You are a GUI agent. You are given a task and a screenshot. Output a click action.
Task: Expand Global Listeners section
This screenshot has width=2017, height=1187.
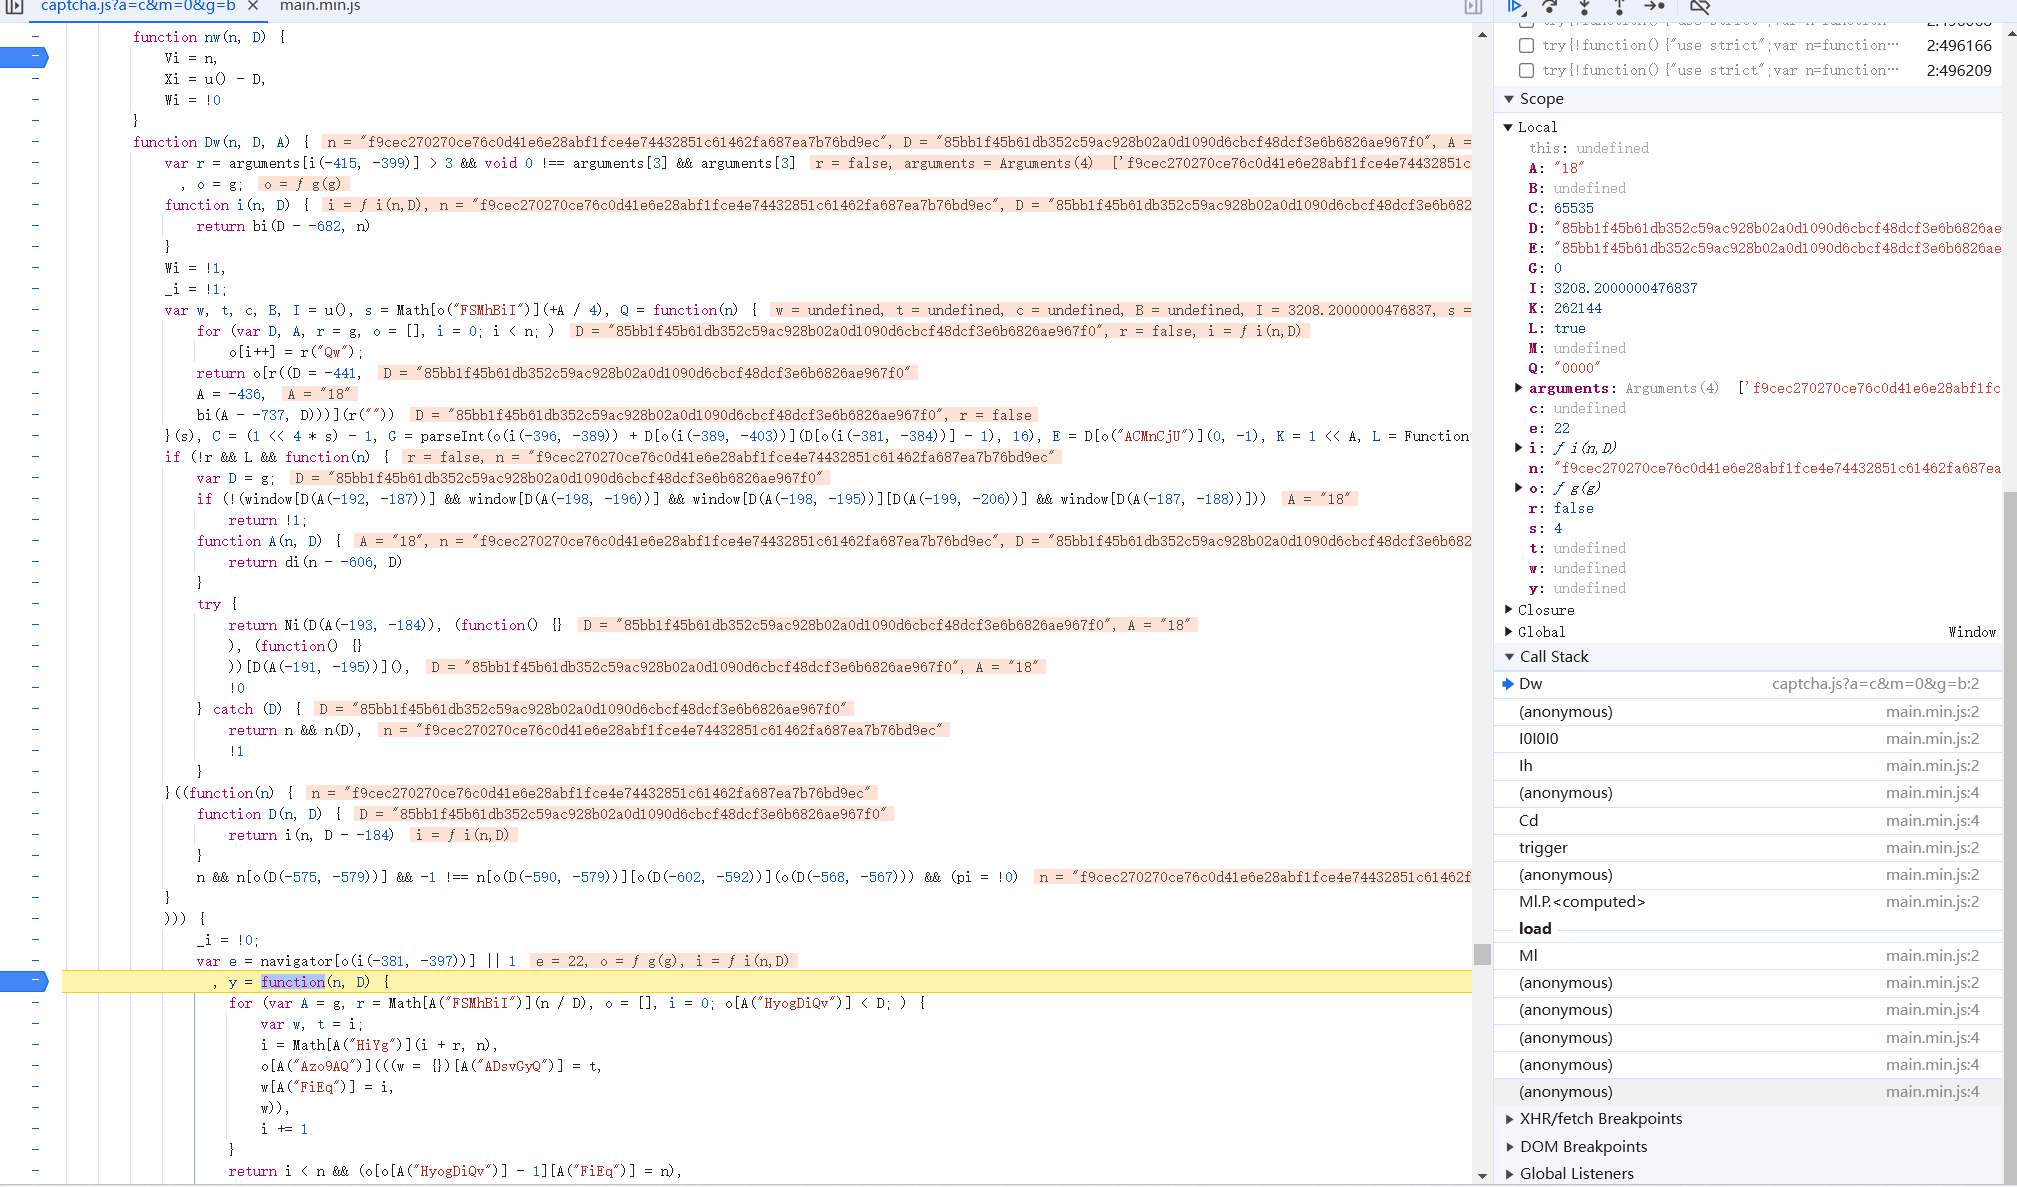click(1509, 1174)
